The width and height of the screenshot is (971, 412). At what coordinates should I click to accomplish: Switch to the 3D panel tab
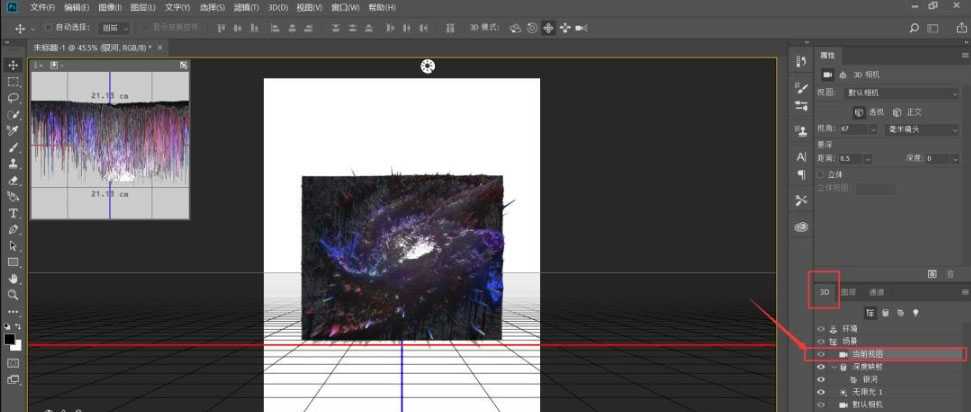pyautogui.click(x=825, y=292)
